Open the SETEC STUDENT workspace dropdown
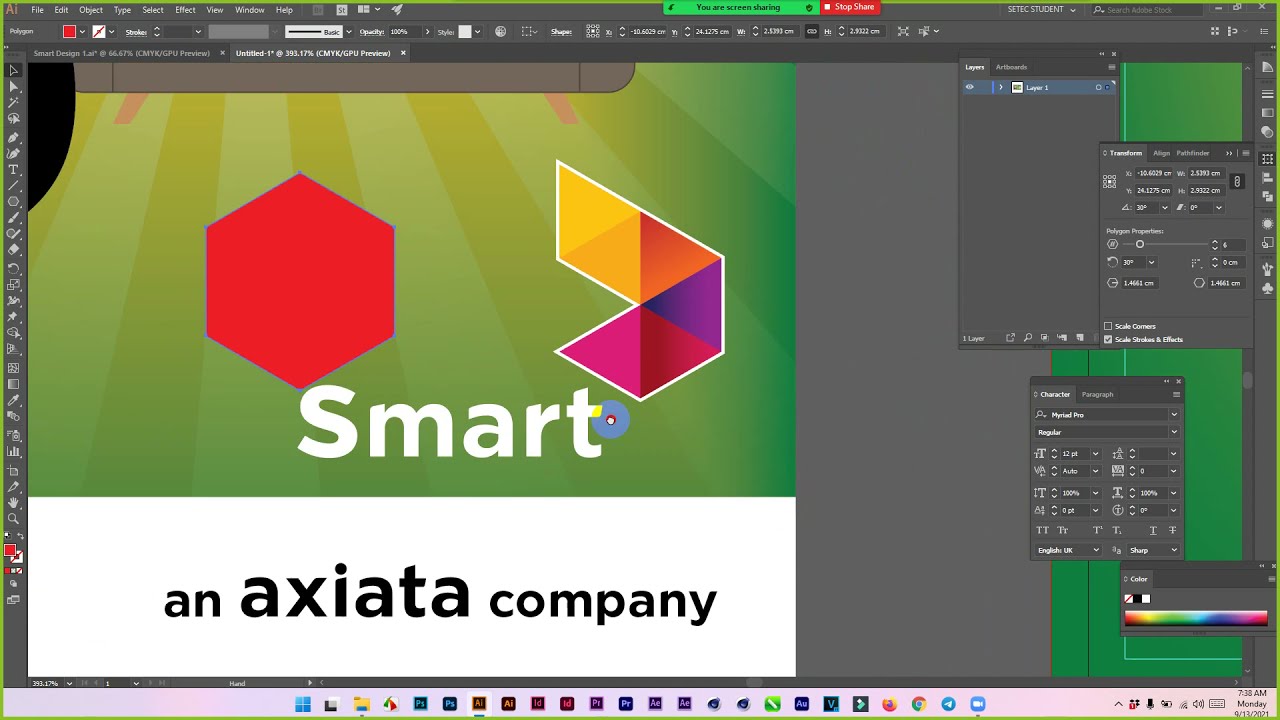 tap(1042, 10)
